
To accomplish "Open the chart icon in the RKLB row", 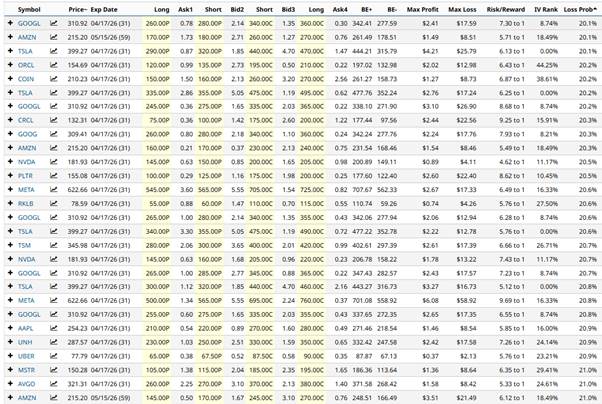I will click(x=54, y=204).
